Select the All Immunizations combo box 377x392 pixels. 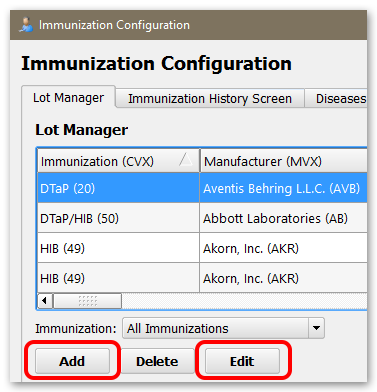click(x=223, y=328)
